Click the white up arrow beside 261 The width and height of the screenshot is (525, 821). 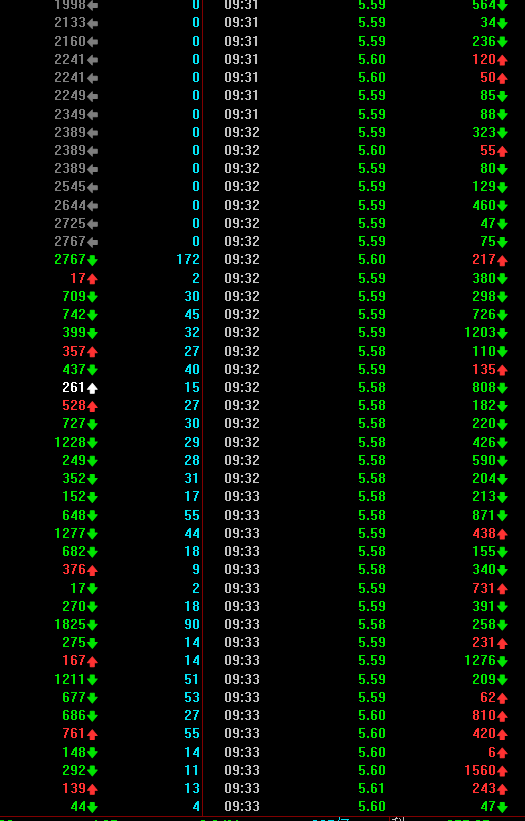coord(92,388)
